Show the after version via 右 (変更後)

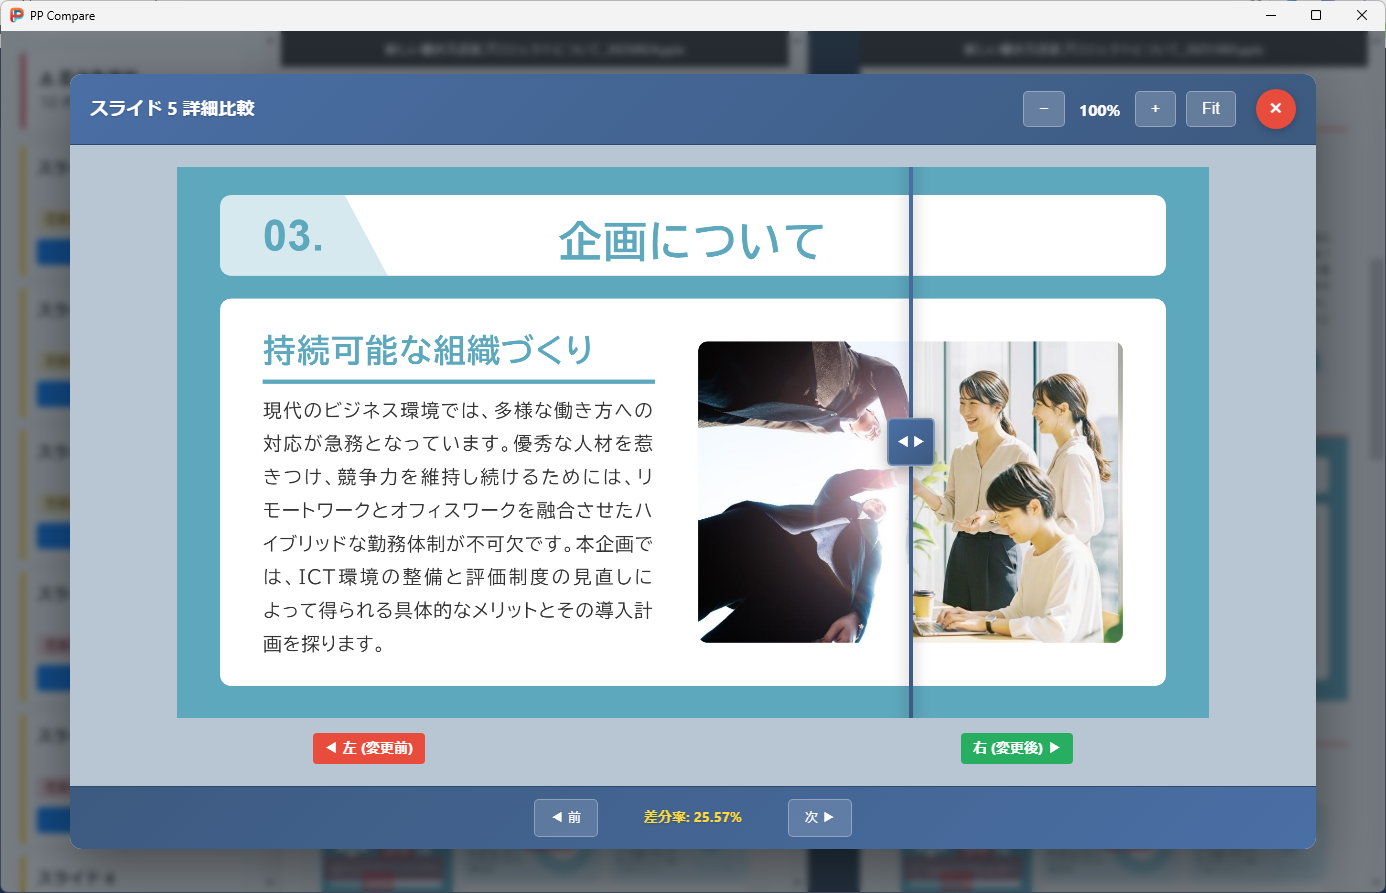click(1016, 747)
